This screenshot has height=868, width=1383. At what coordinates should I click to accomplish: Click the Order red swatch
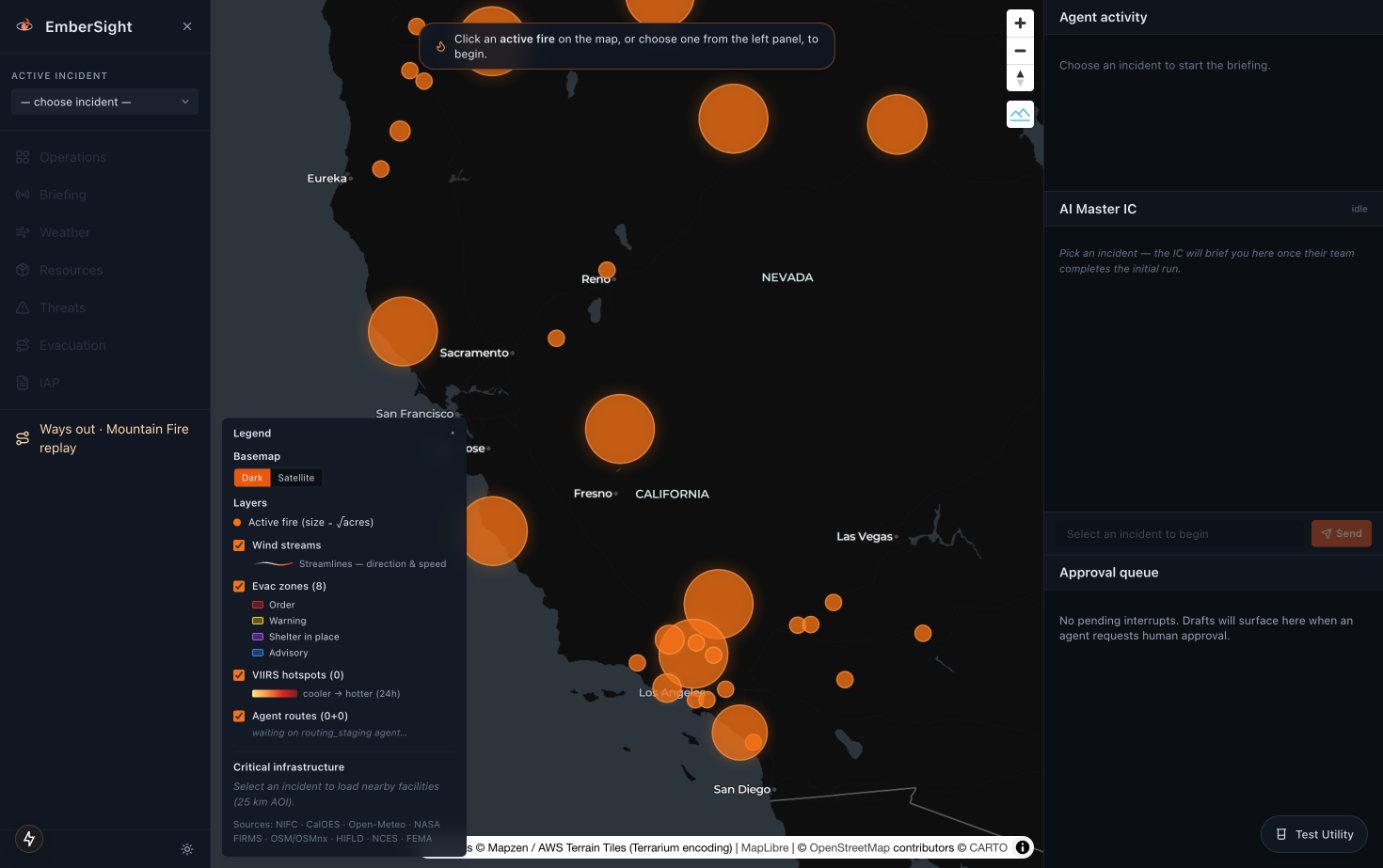[x=257, y=605]
